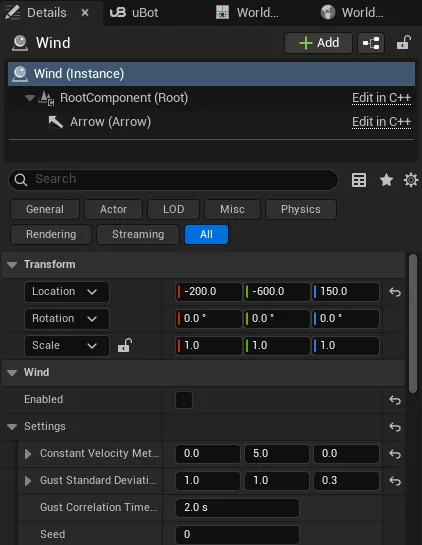Click the Seed value field

tap(237, 535)
